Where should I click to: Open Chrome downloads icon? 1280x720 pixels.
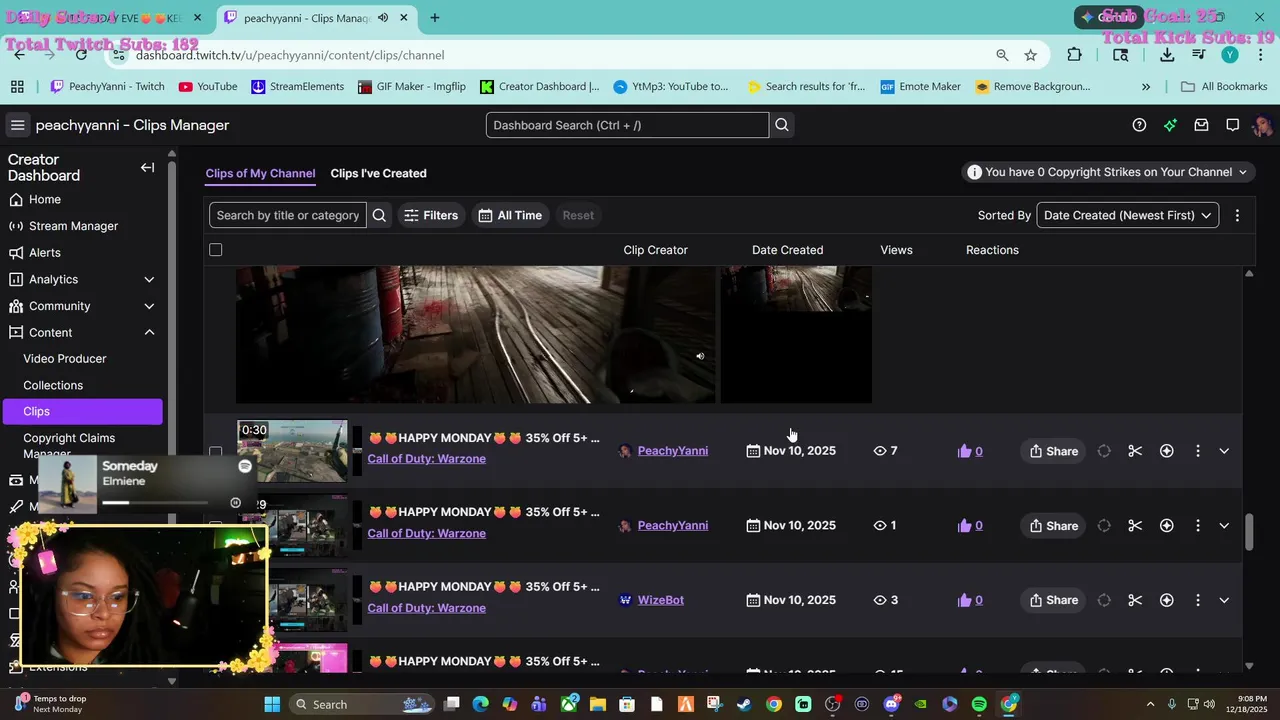[1167, 55]
